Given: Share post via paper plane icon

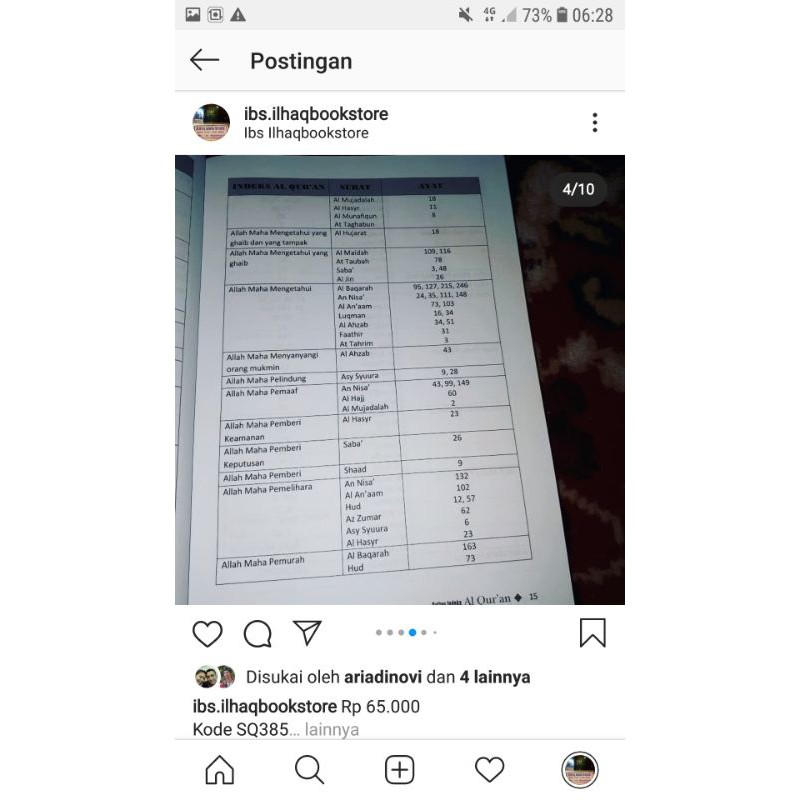Looking at the screenshot, I should [307, 633].
